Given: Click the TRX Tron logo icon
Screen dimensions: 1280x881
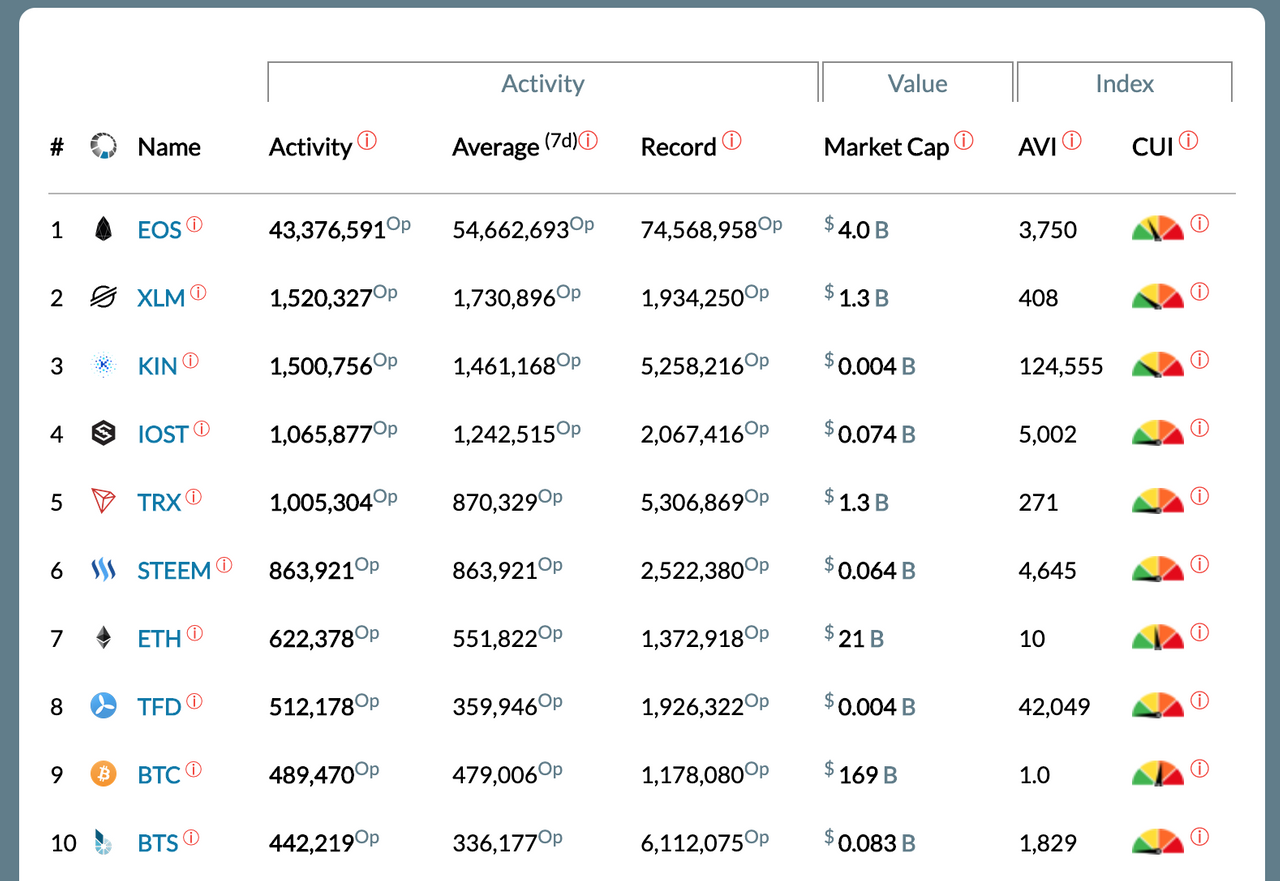Looking at the screenshot, I should click(x=103, y=501).
